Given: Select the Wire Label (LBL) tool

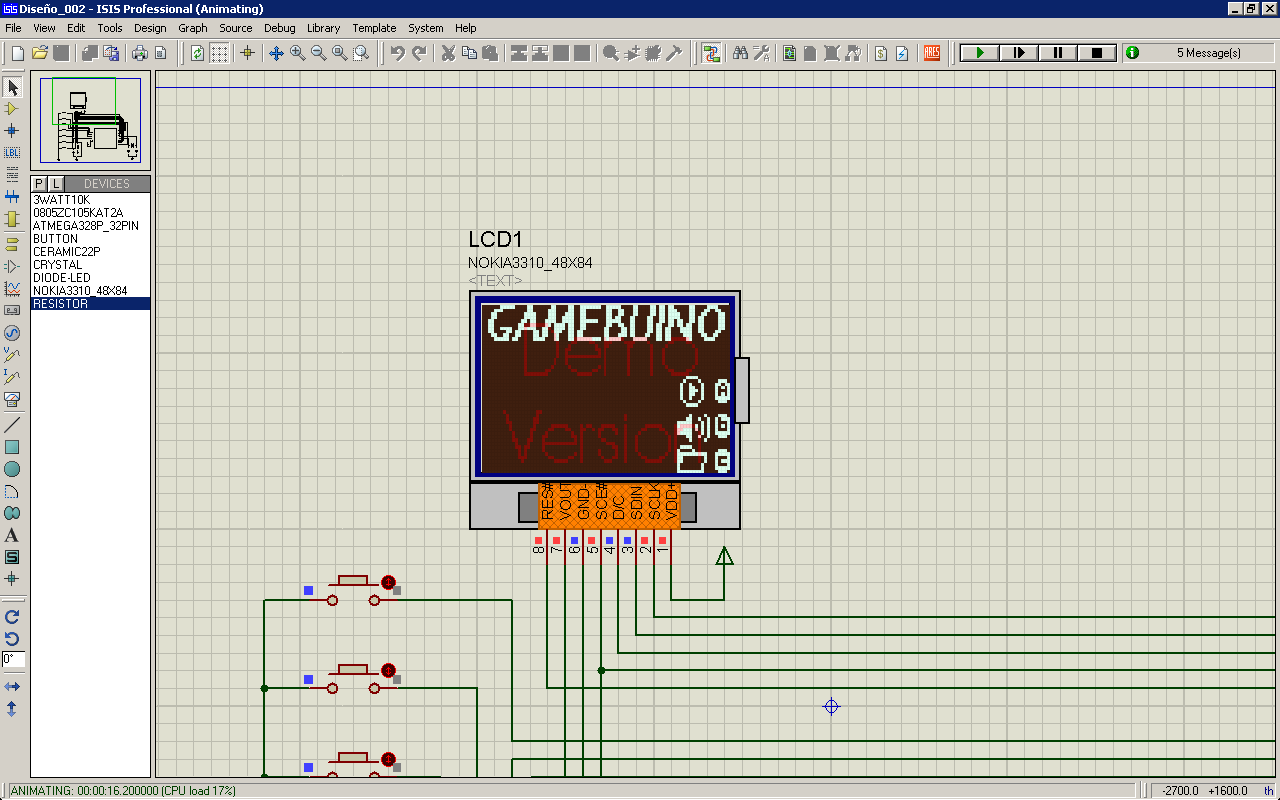Looking at the screenshot, I should (12, 152).
